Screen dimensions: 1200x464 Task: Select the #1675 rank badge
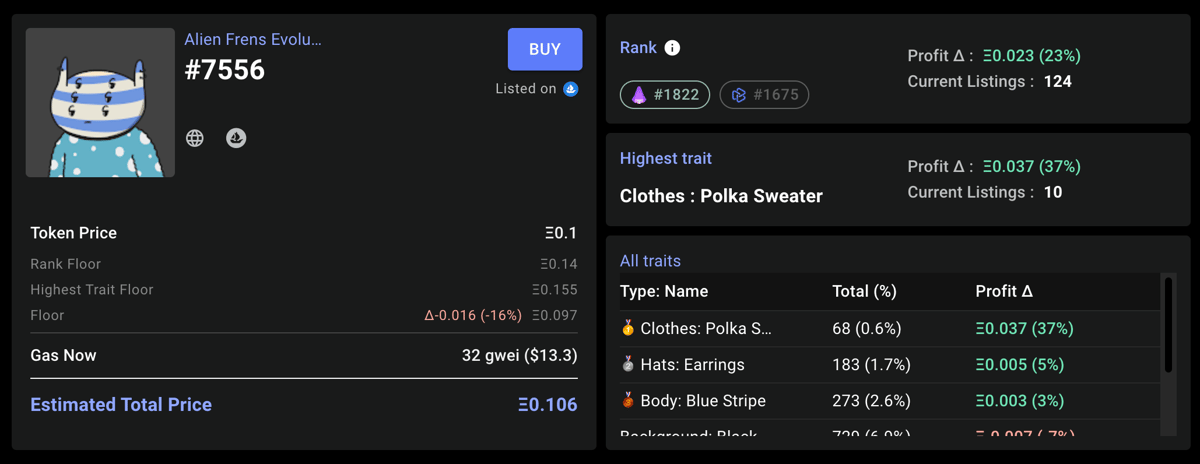coord(765,95)
